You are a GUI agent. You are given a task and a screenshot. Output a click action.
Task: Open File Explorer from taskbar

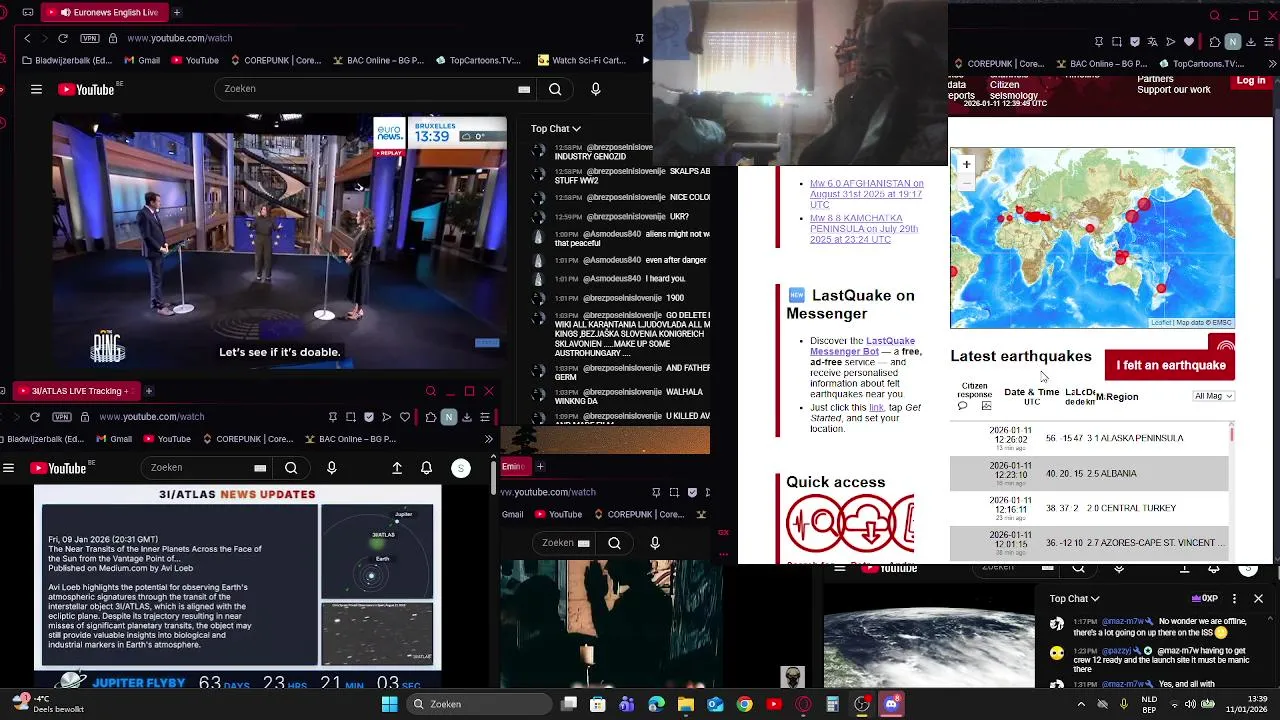686,704
